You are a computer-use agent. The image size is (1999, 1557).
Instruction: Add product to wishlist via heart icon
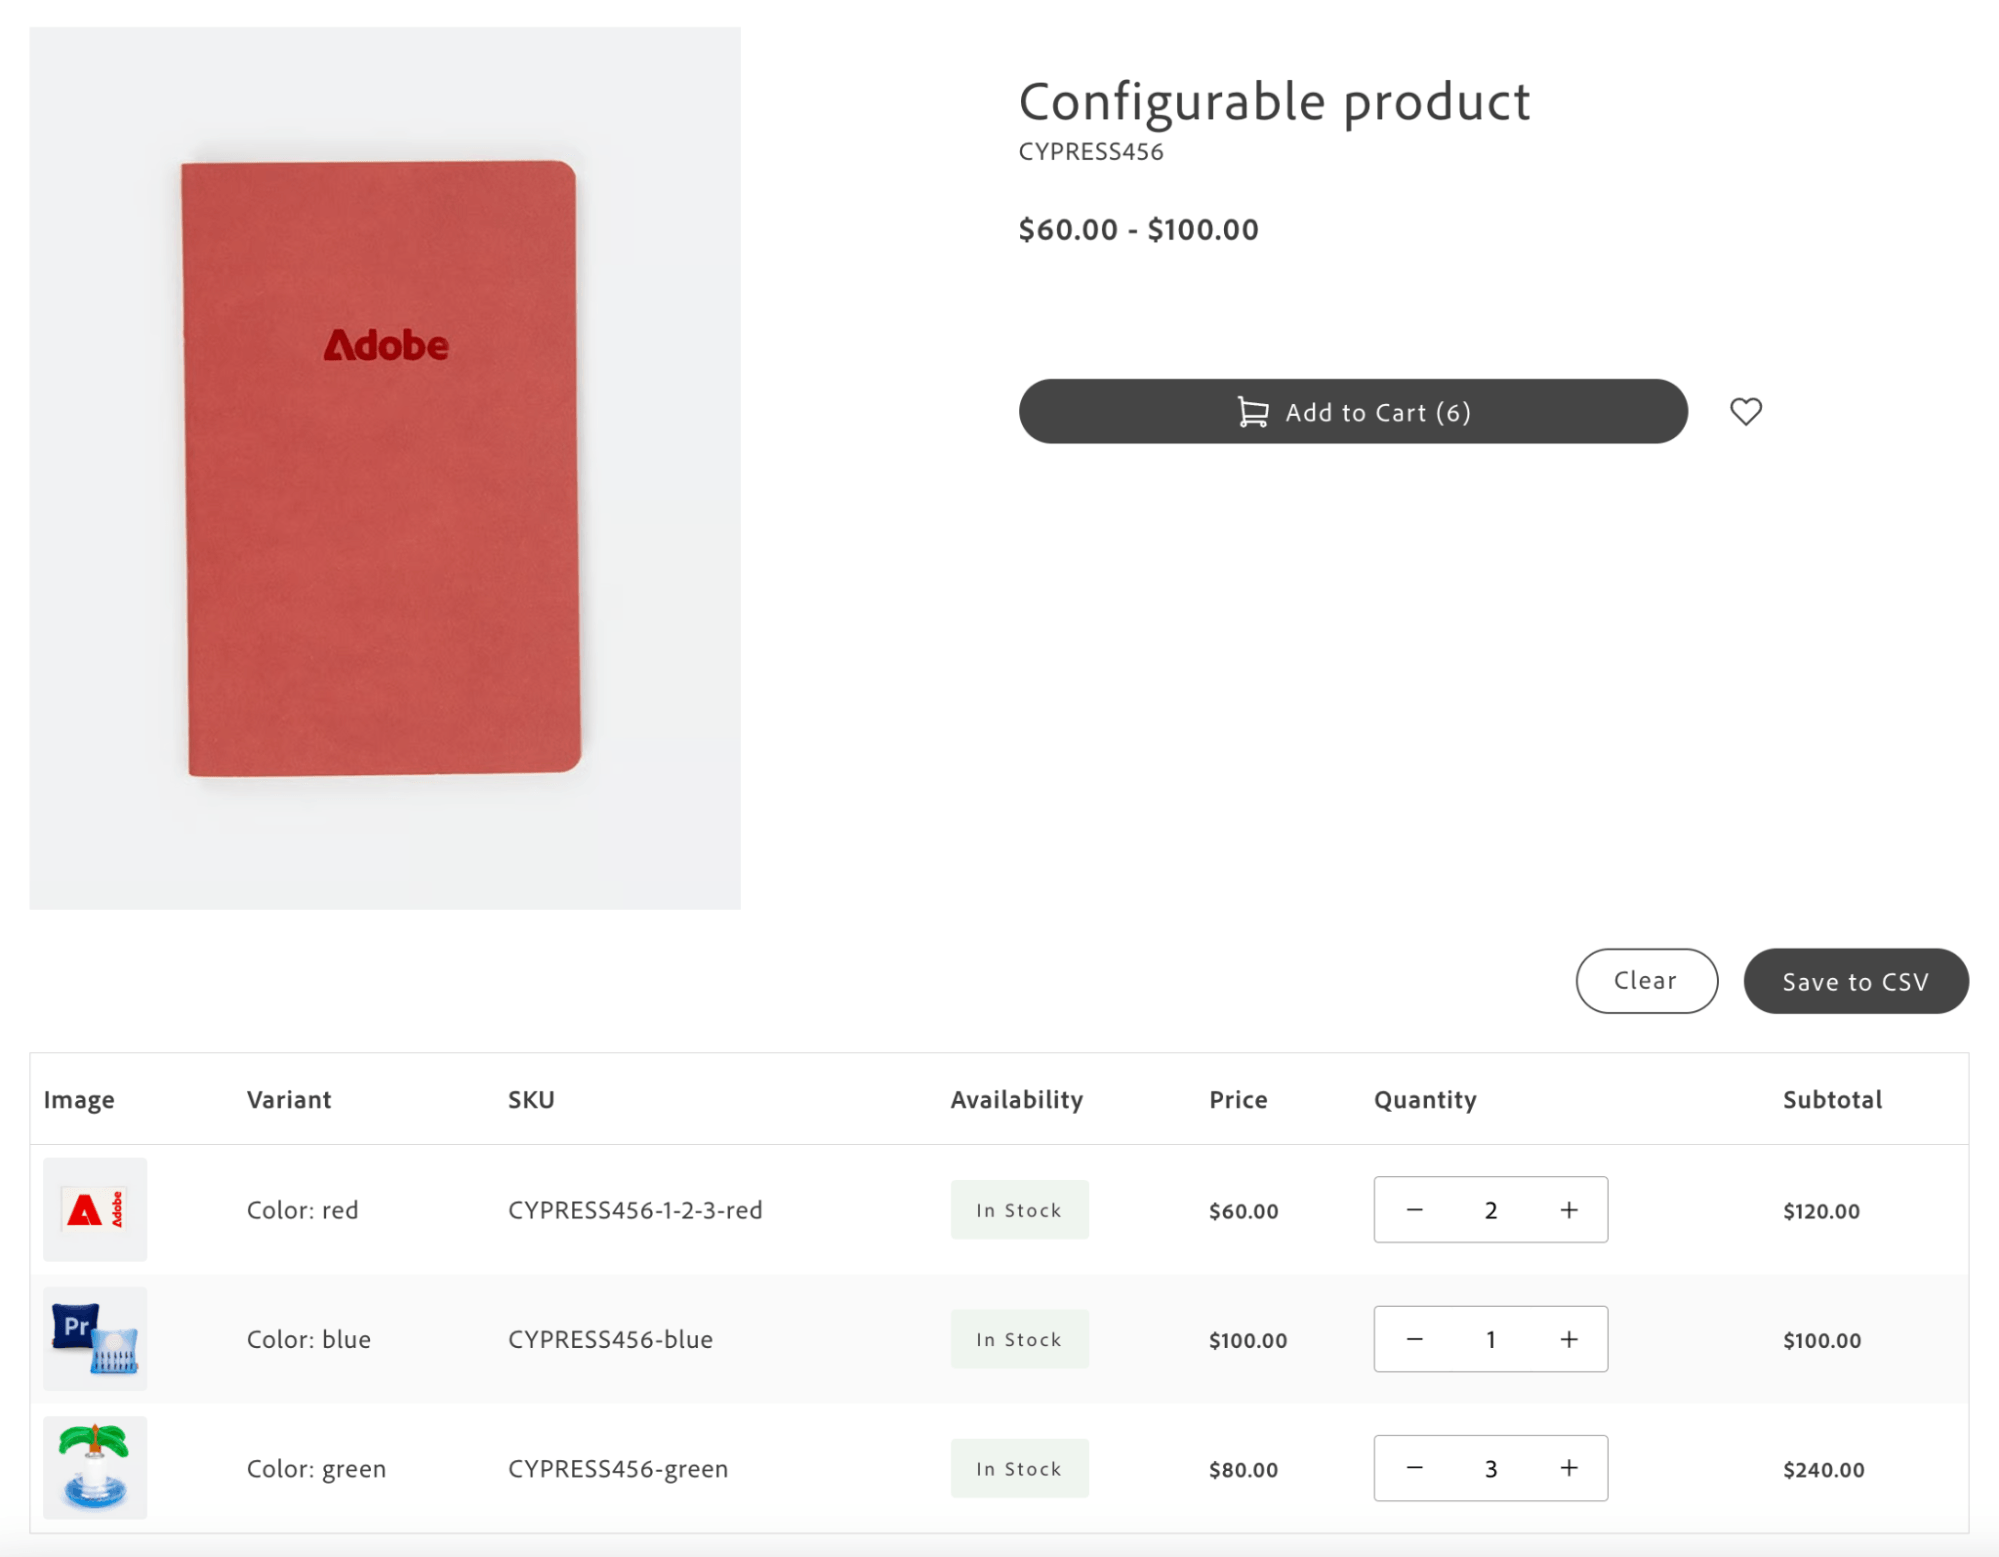(x=1745, y=411)
